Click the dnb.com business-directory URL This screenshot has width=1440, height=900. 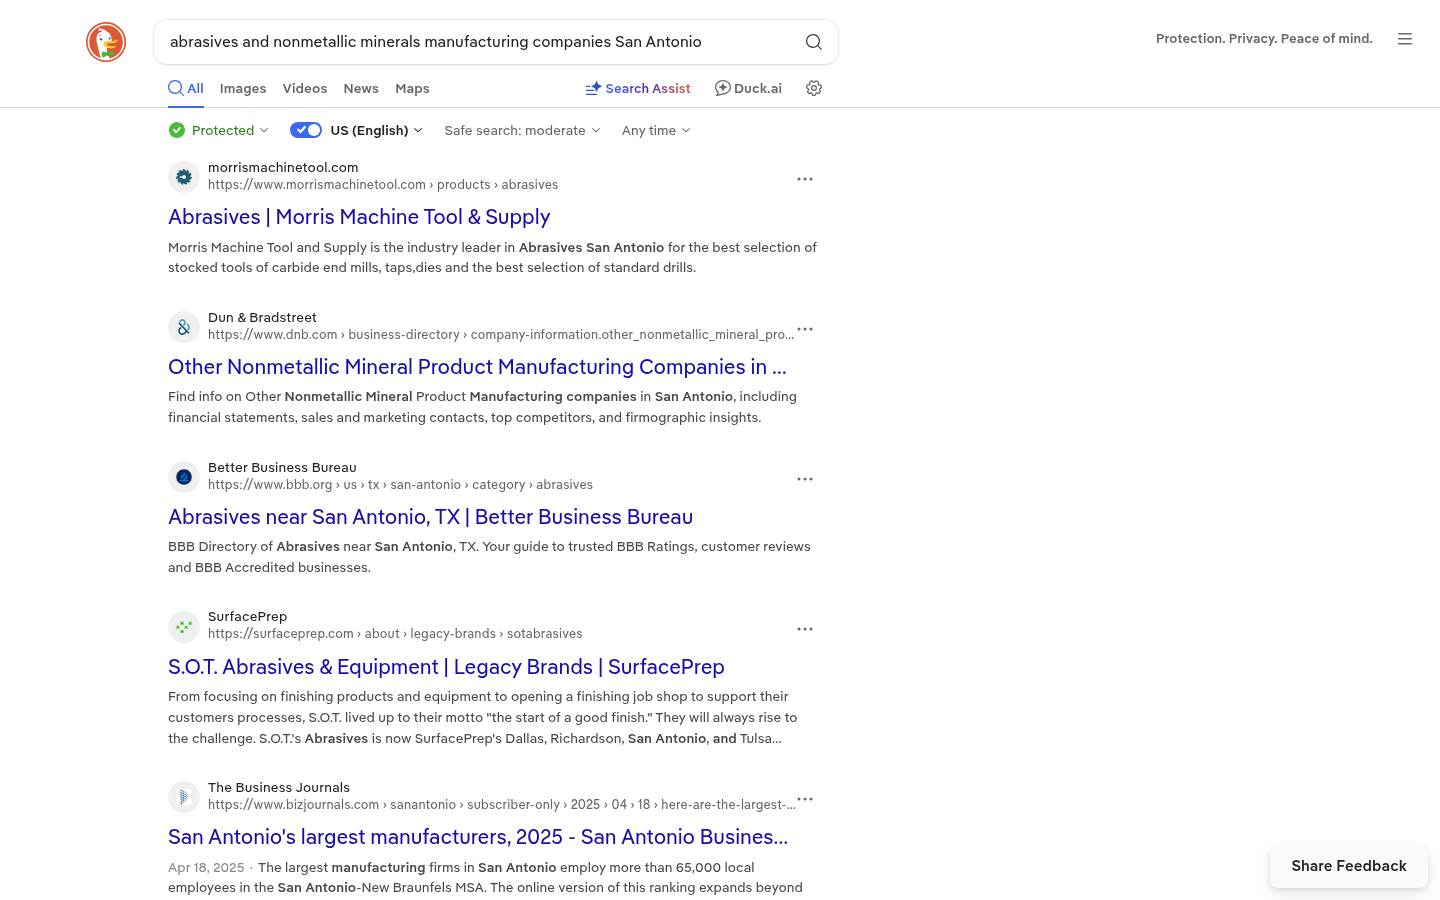pyautogui.click(x=500, y=335)
